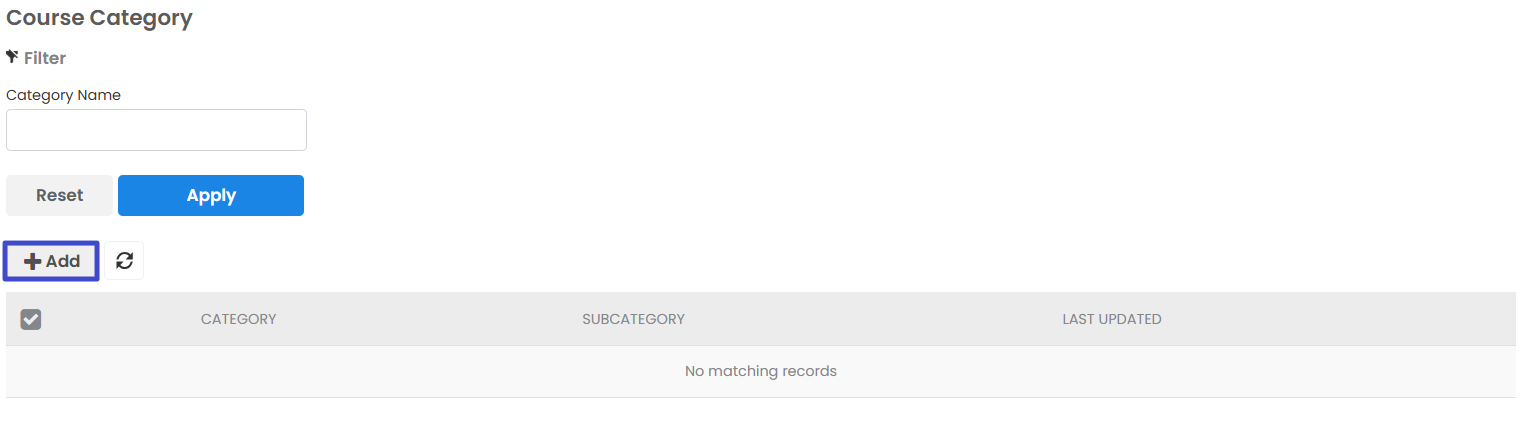Click the Reset text on gray button
Image resolution: width=1525 pixels, height=435 pixels.
click(59, 195)
